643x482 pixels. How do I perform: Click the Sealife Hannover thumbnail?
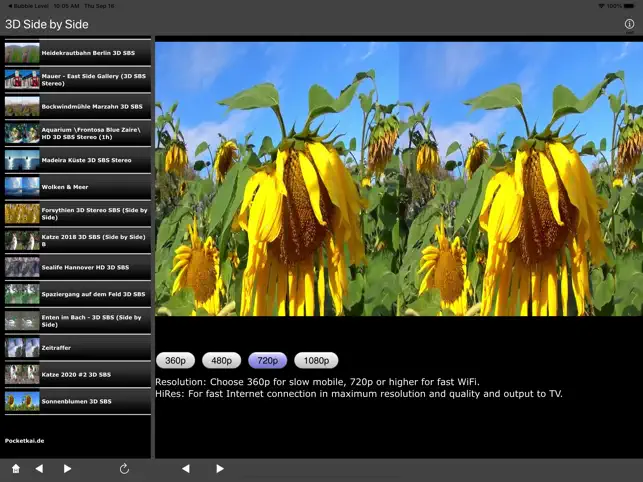click(22, 267)
